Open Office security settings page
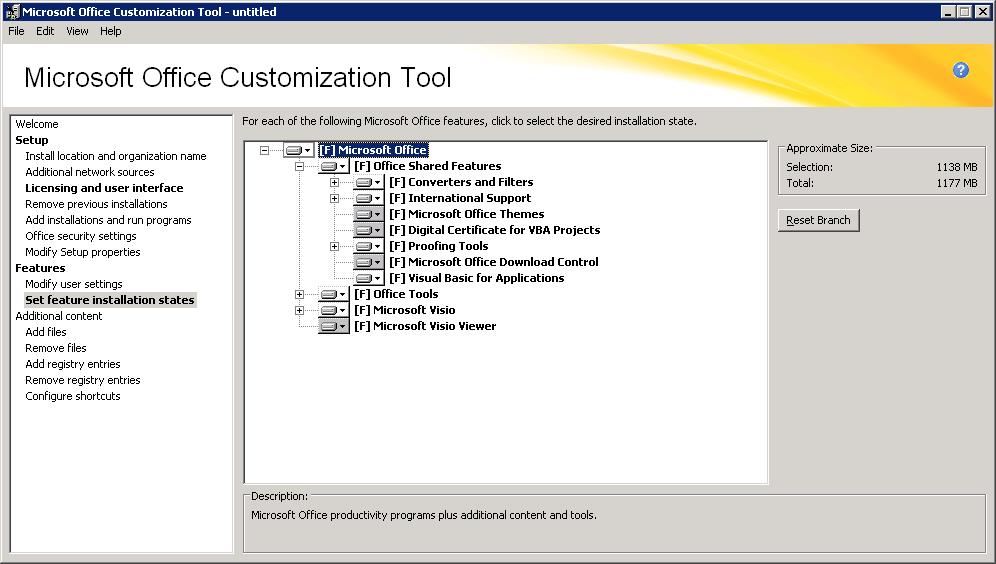This screenshot has width=996, height=564. coord(81,236)
